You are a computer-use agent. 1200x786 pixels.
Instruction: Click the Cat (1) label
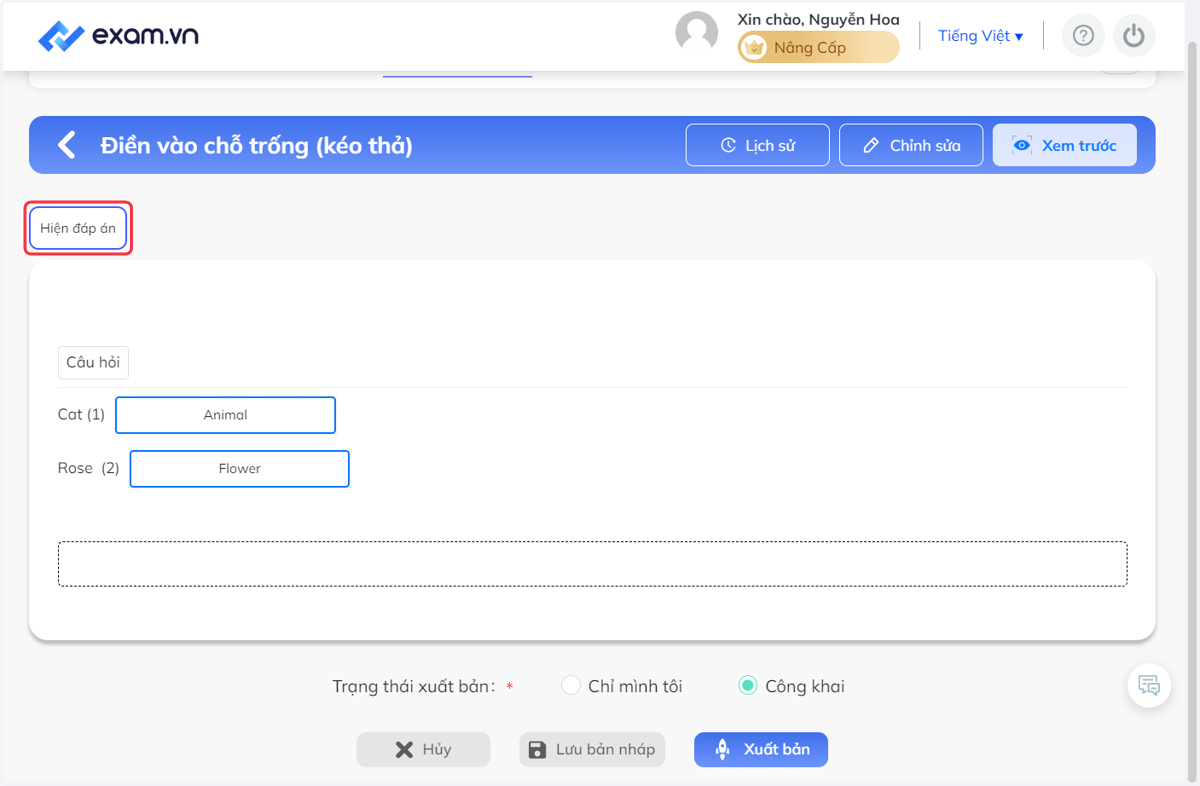tap(81, 414)
